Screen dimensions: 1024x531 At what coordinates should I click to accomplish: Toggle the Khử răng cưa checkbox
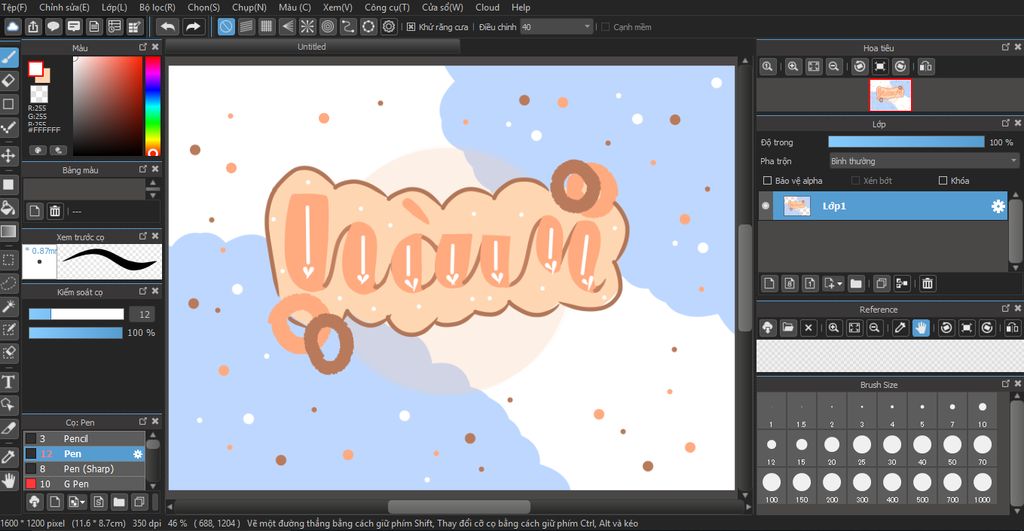coord(411,27)
